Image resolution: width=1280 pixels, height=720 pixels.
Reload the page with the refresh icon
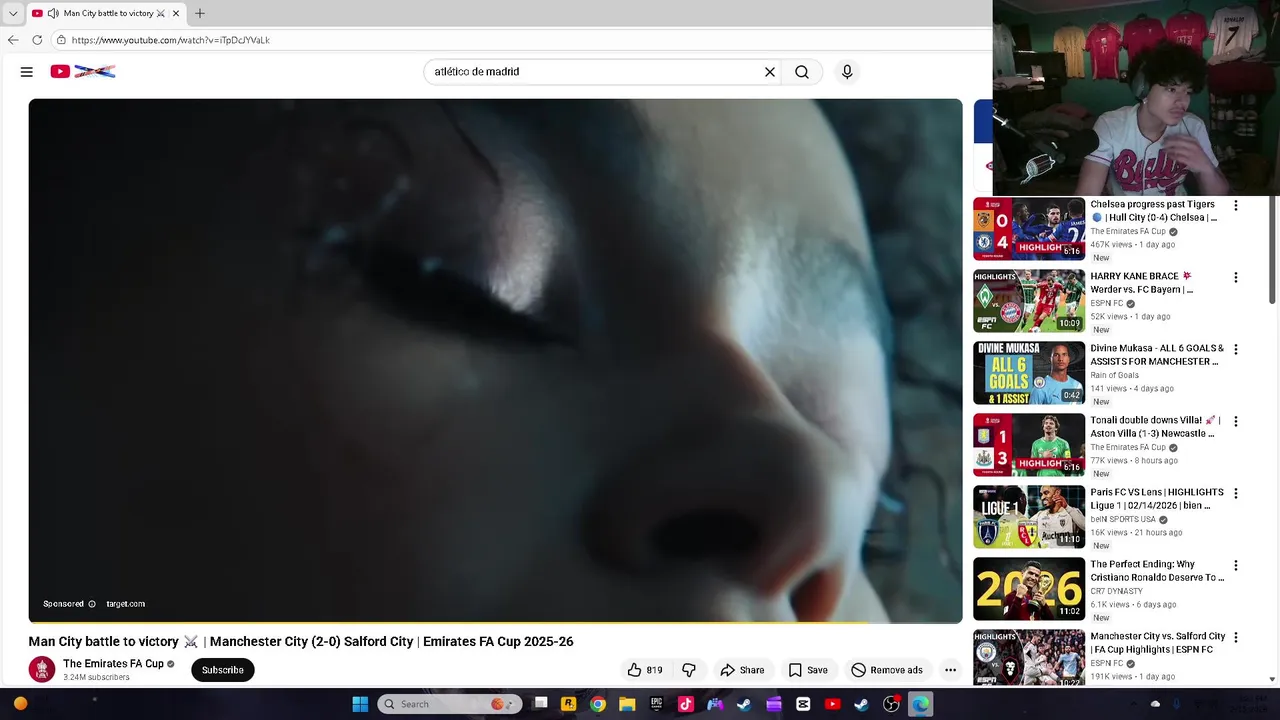click(x=37, y=40)
